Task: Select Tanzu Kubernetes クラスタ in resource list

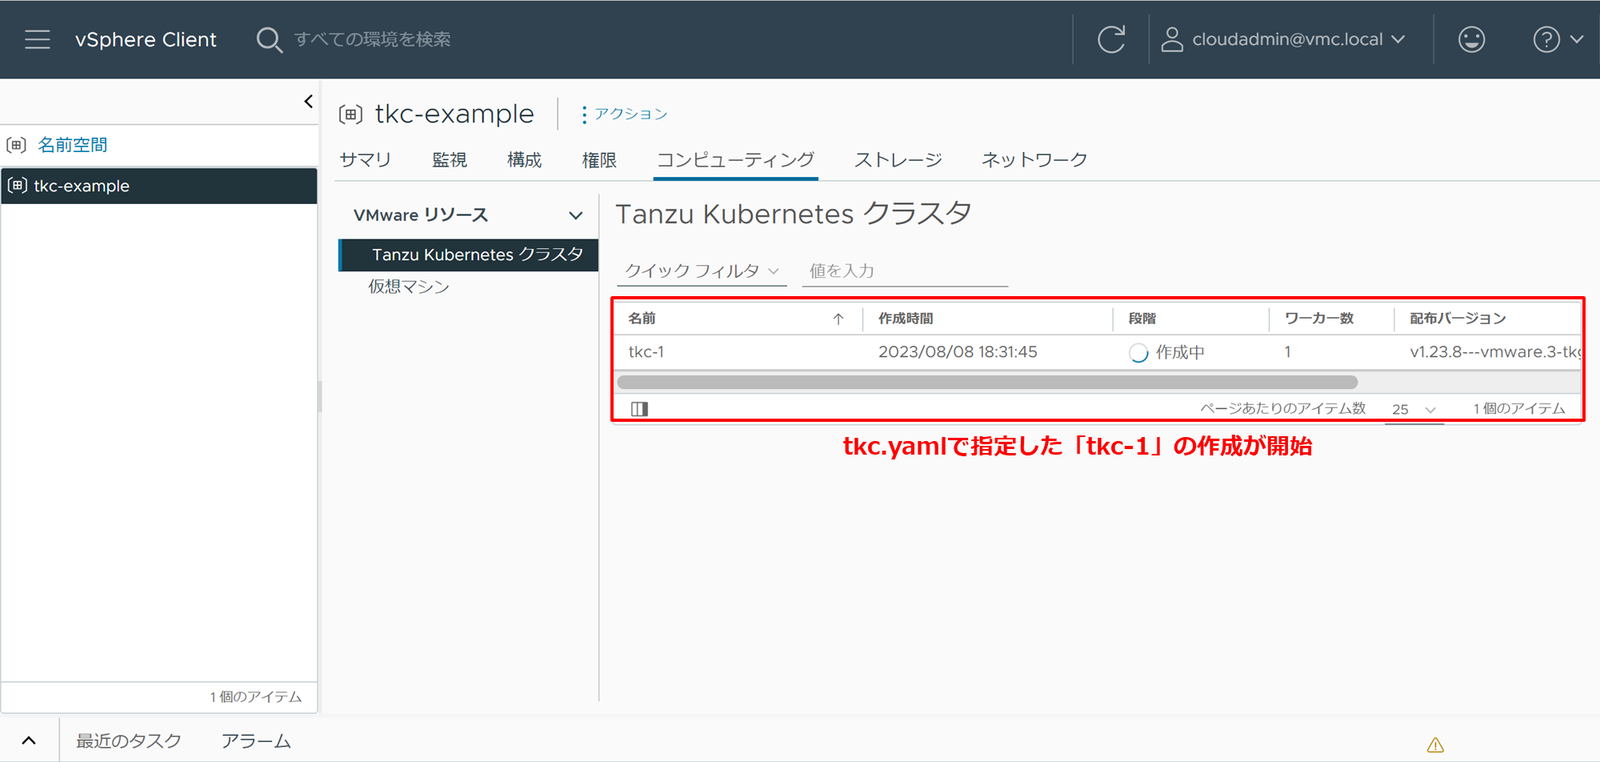Action: (469, 255)
